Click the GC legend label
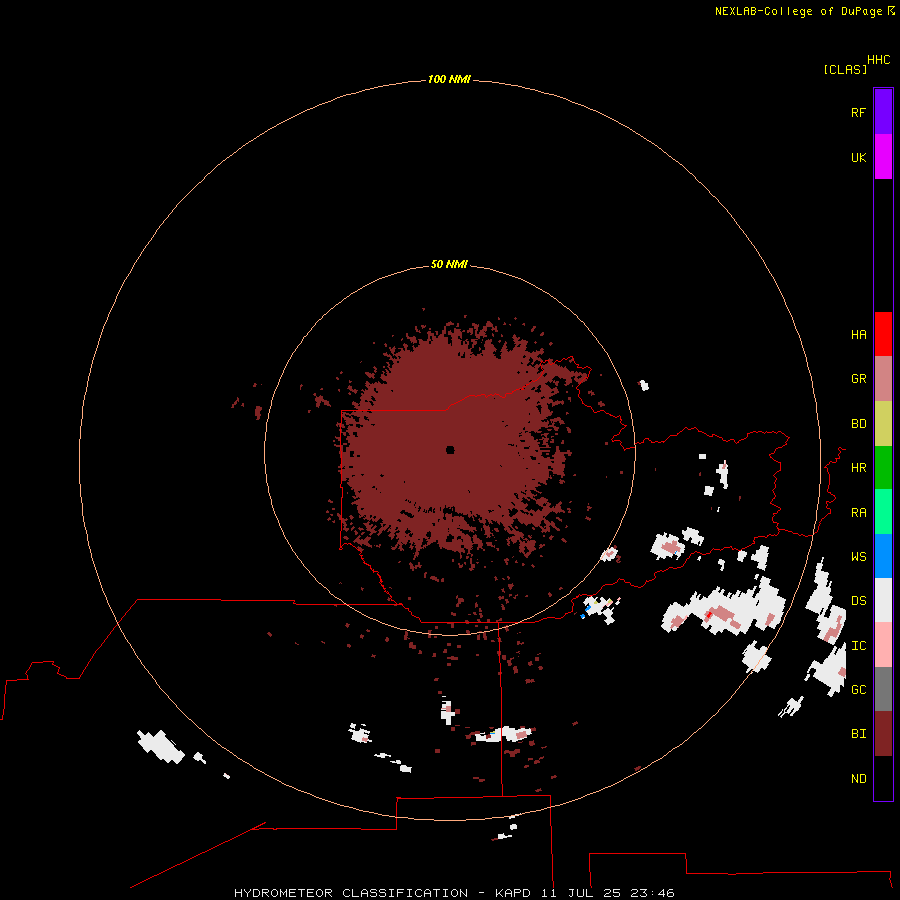The image size is (900, 900). pyautogui.click(x=858, y=689)
